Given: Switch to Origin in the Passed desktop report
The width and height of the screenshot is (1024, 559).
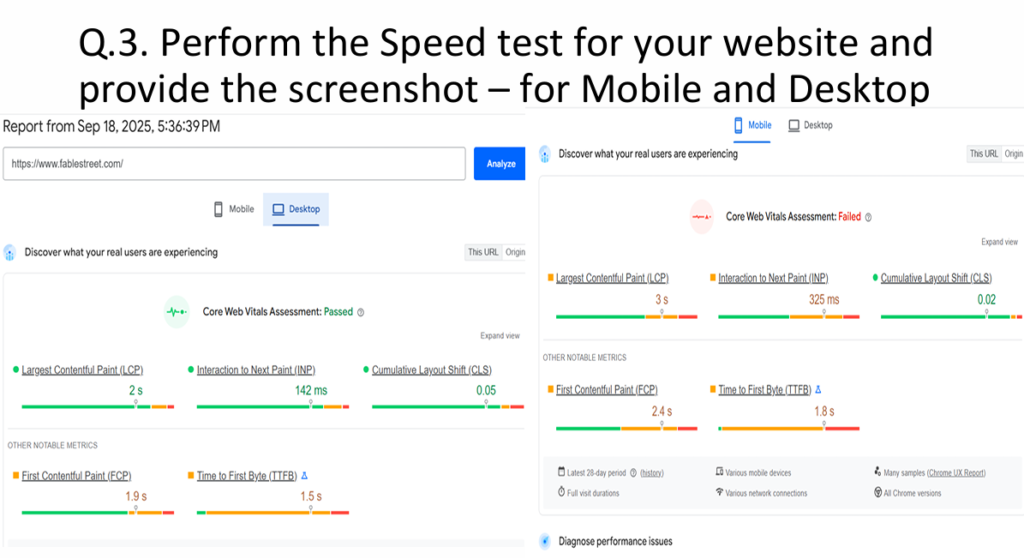Looking at the screenshot, I should click(515, 253).
